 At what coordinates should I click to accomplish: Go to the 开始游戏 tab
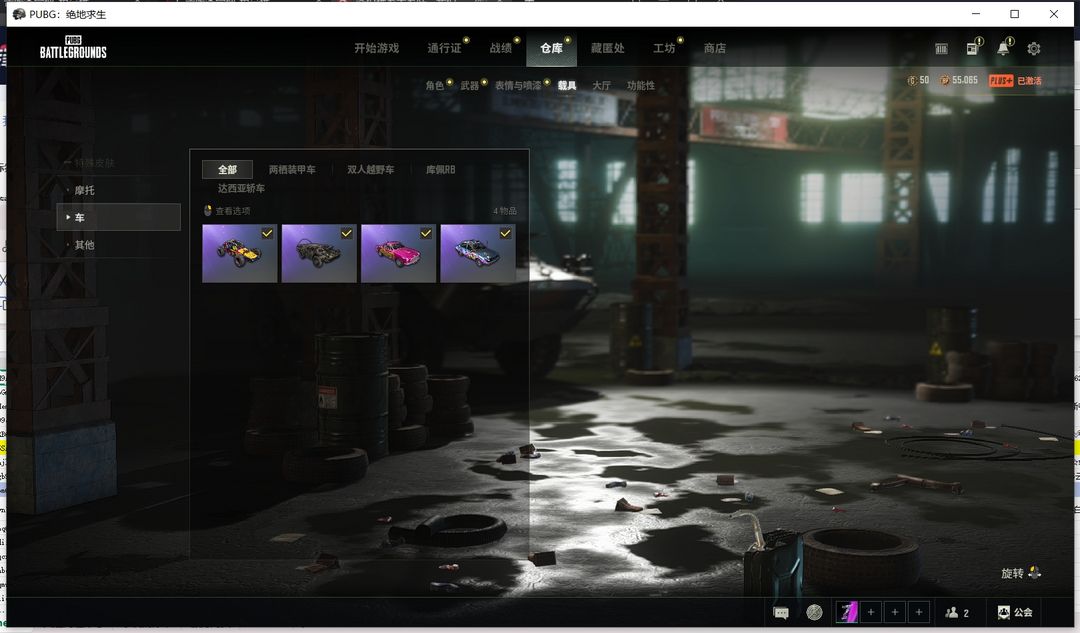click(x=377, y=48)
